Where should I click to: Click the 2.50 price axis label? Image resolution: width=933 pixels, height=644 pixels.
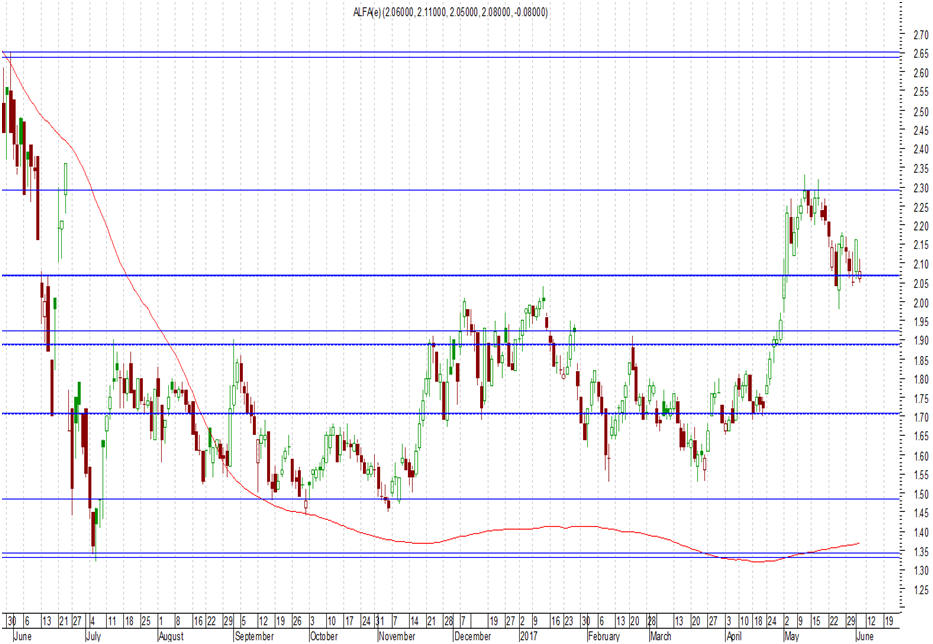pyautogui.click(x=921, y=112)
